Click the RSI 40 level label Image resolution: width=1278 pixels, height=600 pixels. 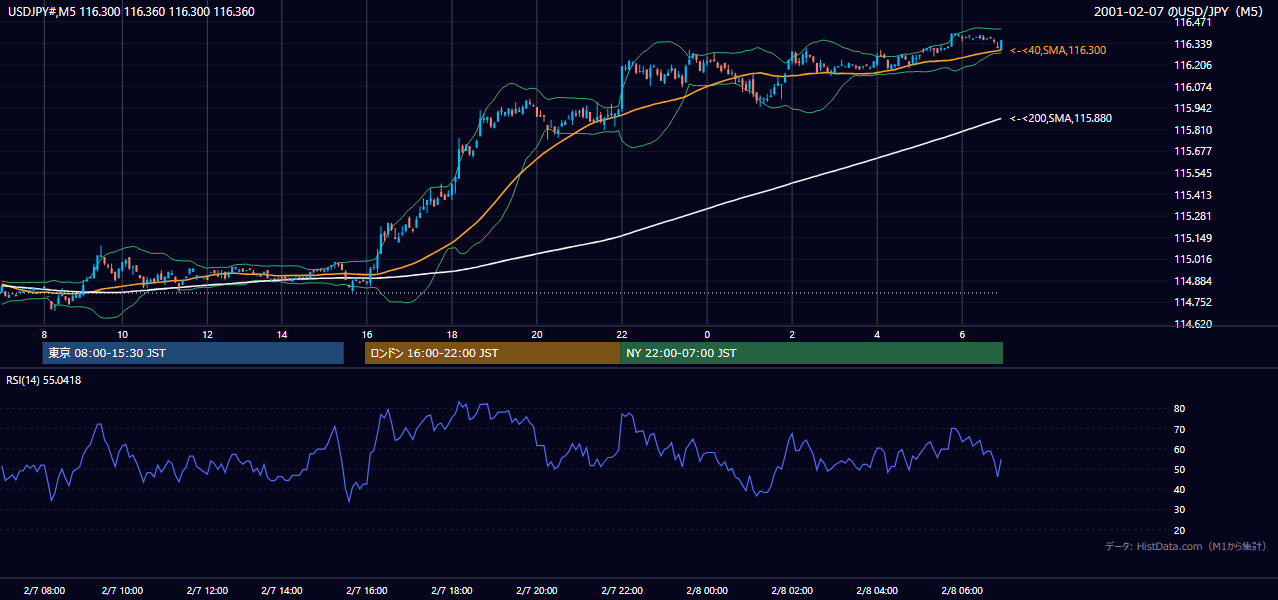pyautogui.click(x=1179, y=489)
